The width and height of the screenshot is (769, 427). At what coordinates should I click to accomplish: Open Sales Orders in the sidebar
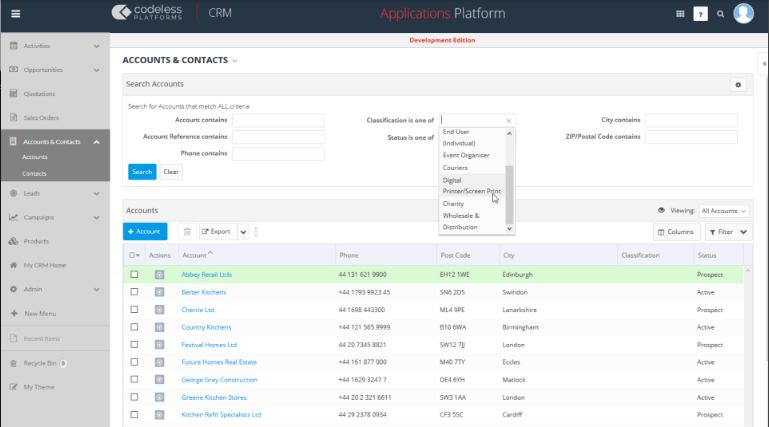[x=41, y=118]
